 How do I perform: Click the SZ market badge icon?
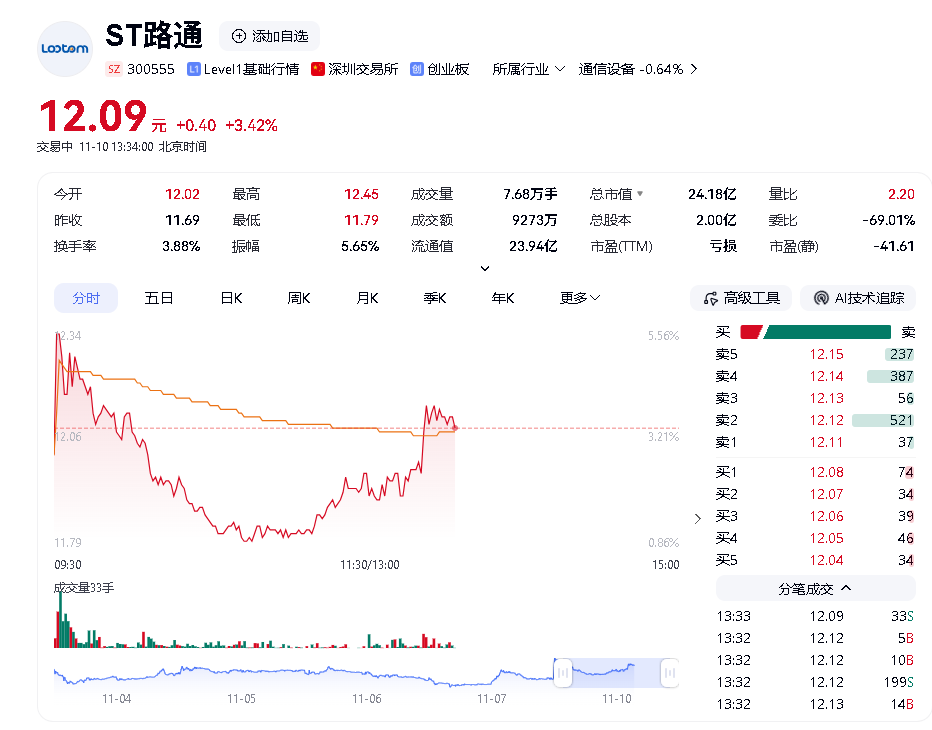(x=114, y=69)
